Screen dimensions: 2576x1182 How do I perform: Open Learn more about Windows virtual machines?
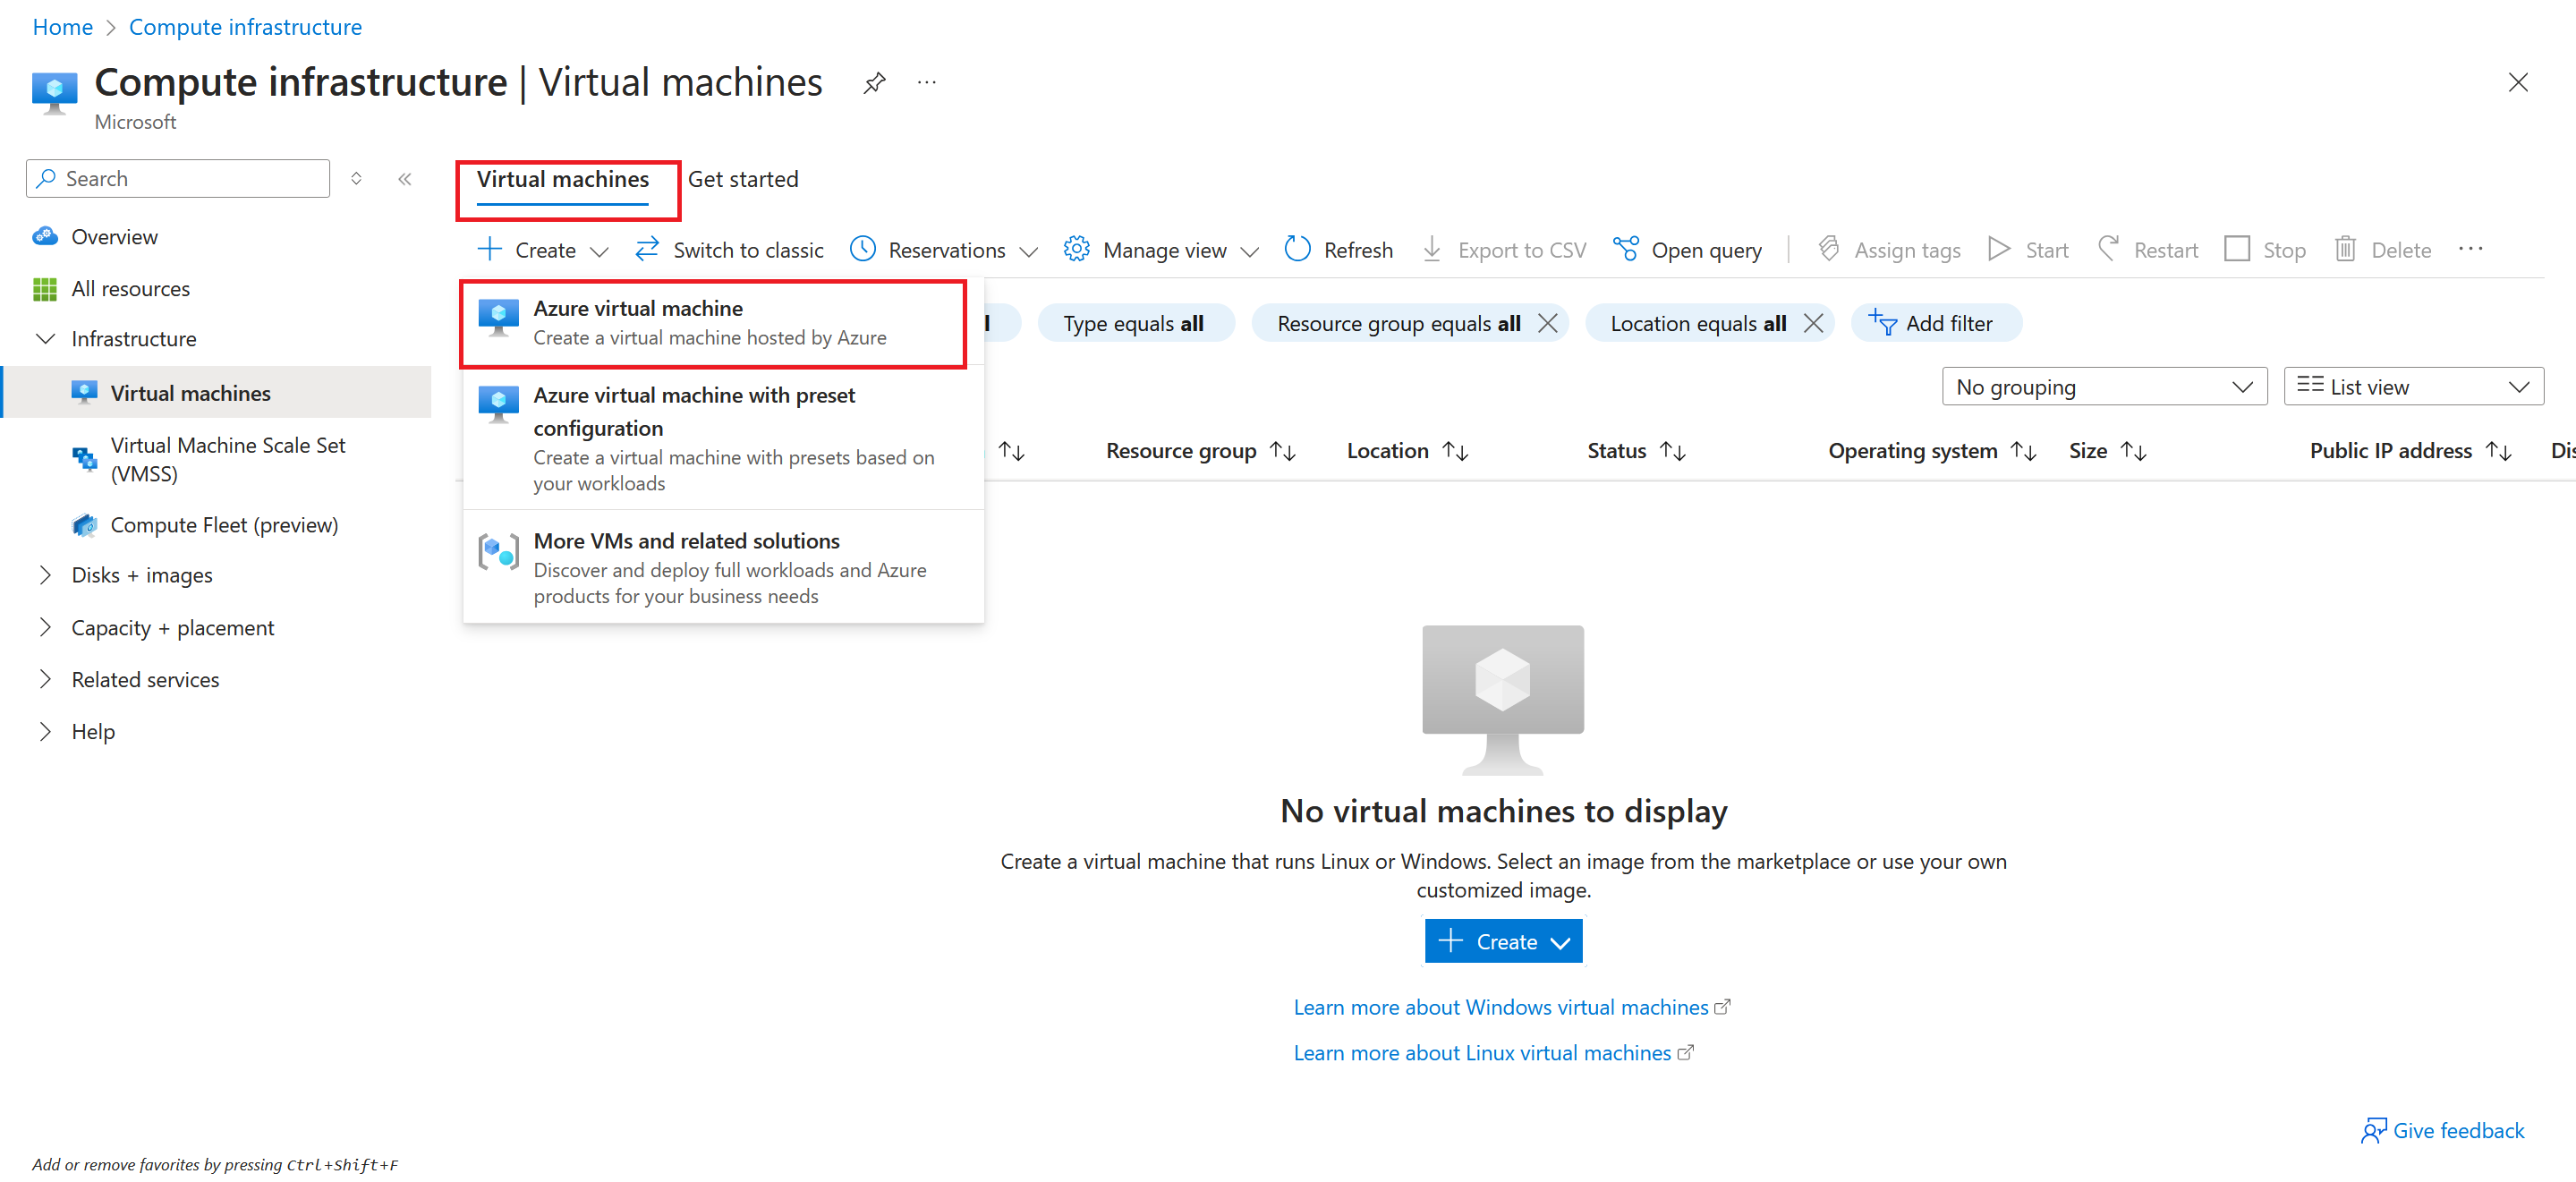(1511, 1008)
